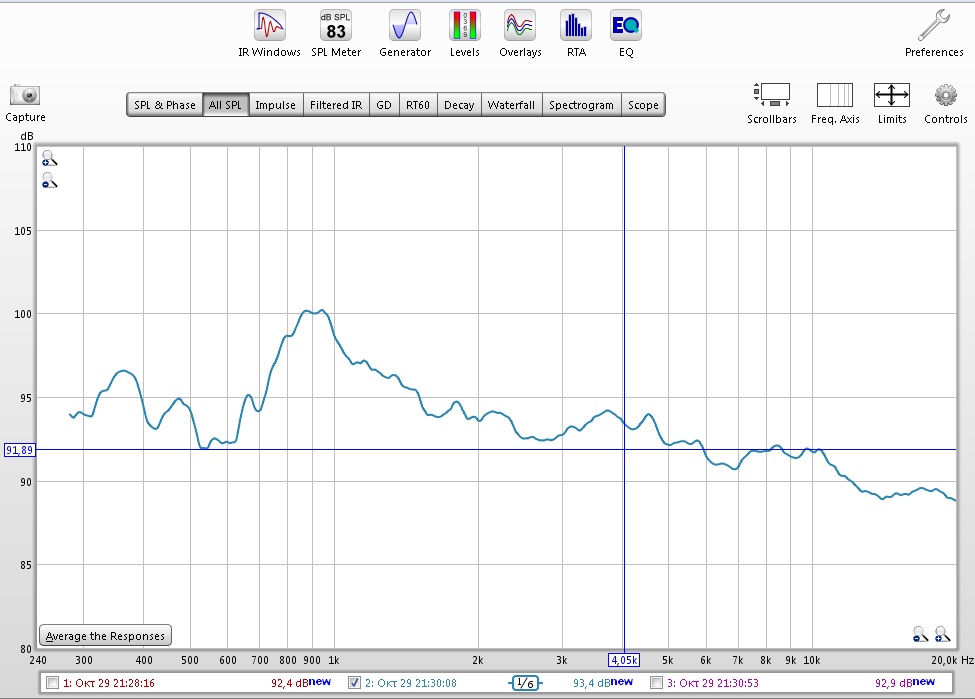The width and height of the screenshot is (975, 699).
Task: Click the 4,05k frequency cursor readout
Action: (624, 660)
